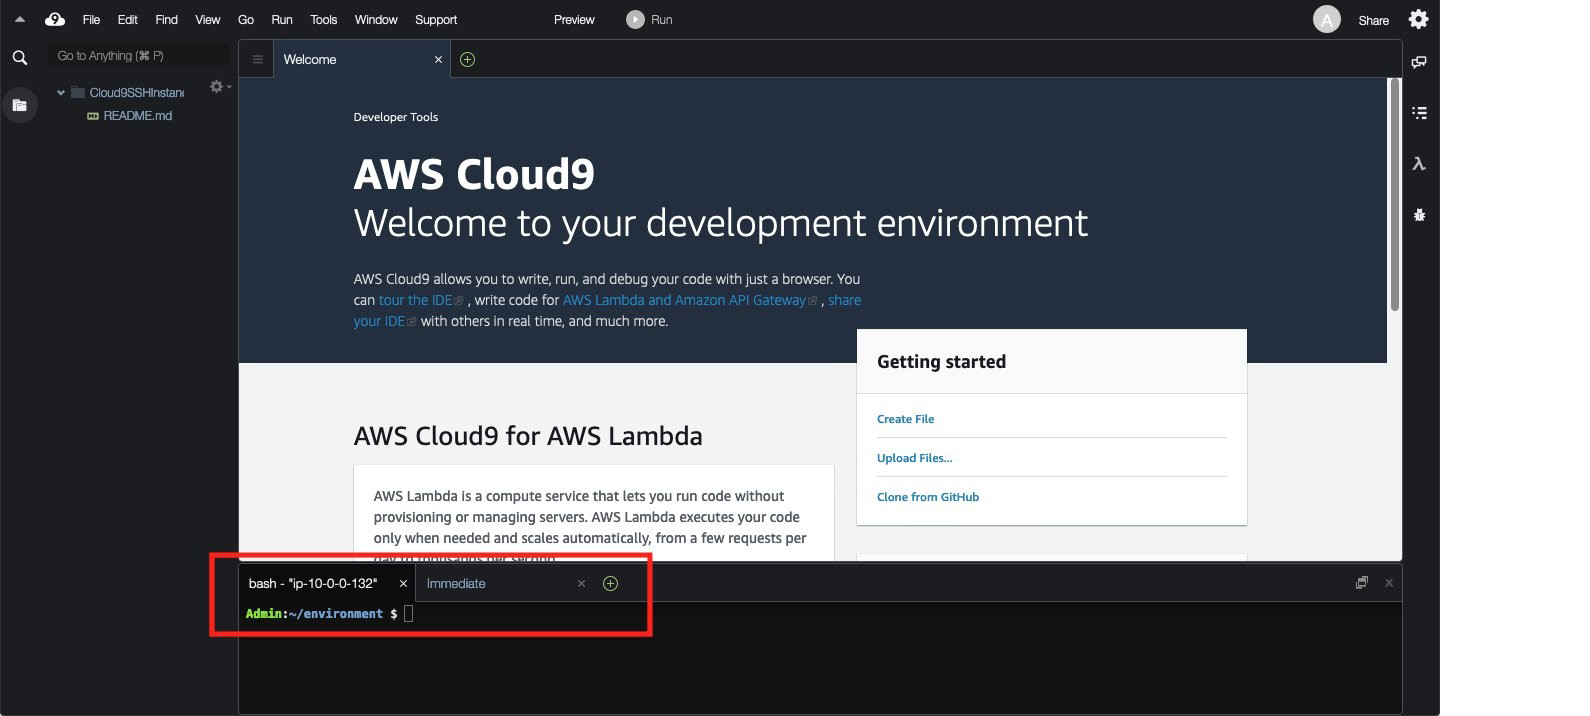Open the File menu

[91, 19]
